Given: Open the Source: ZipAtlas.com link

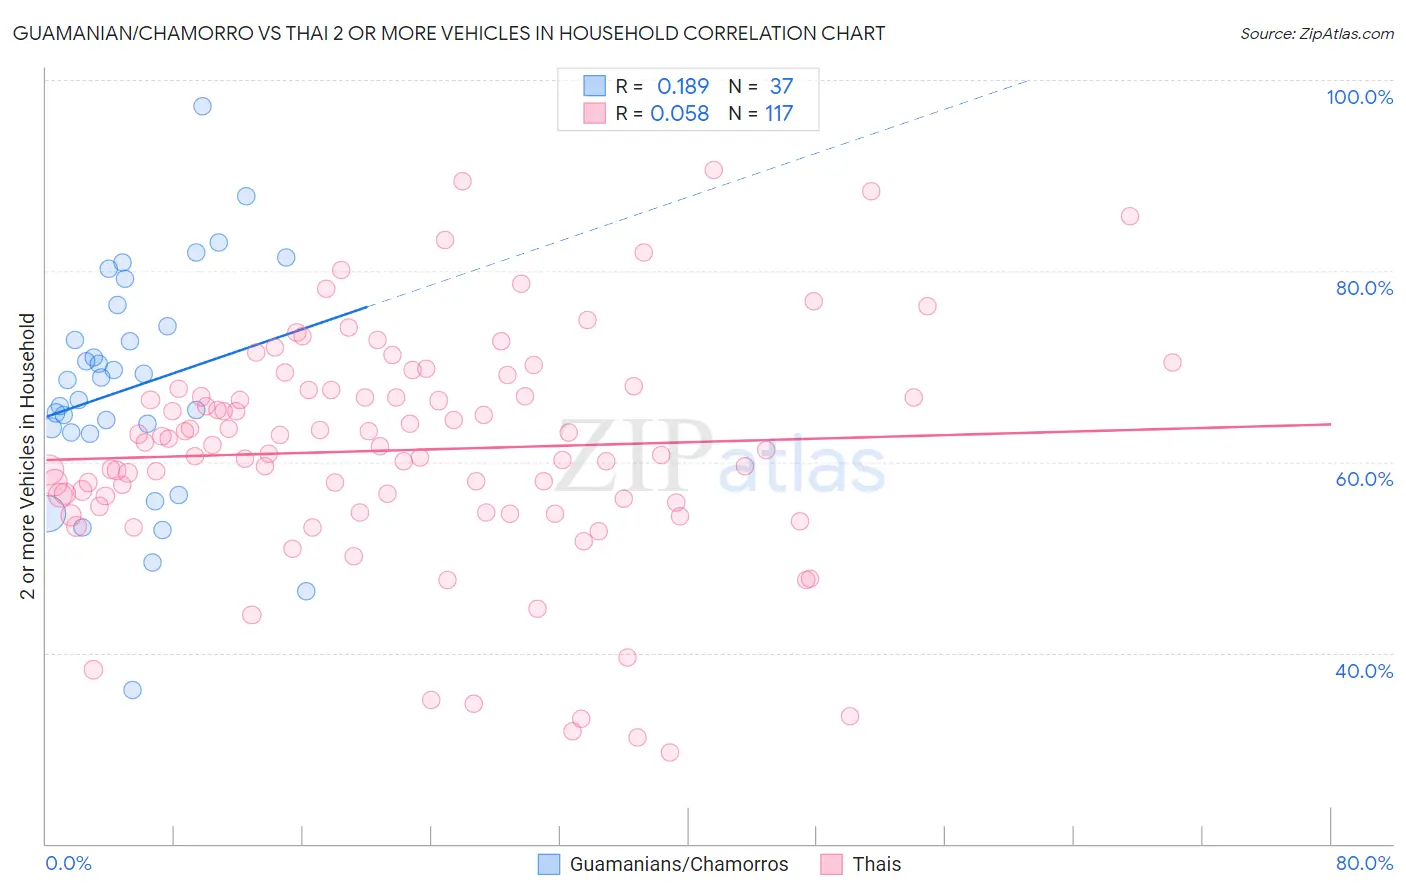Looking at the screenshot, I should (x=1317, y=33).
